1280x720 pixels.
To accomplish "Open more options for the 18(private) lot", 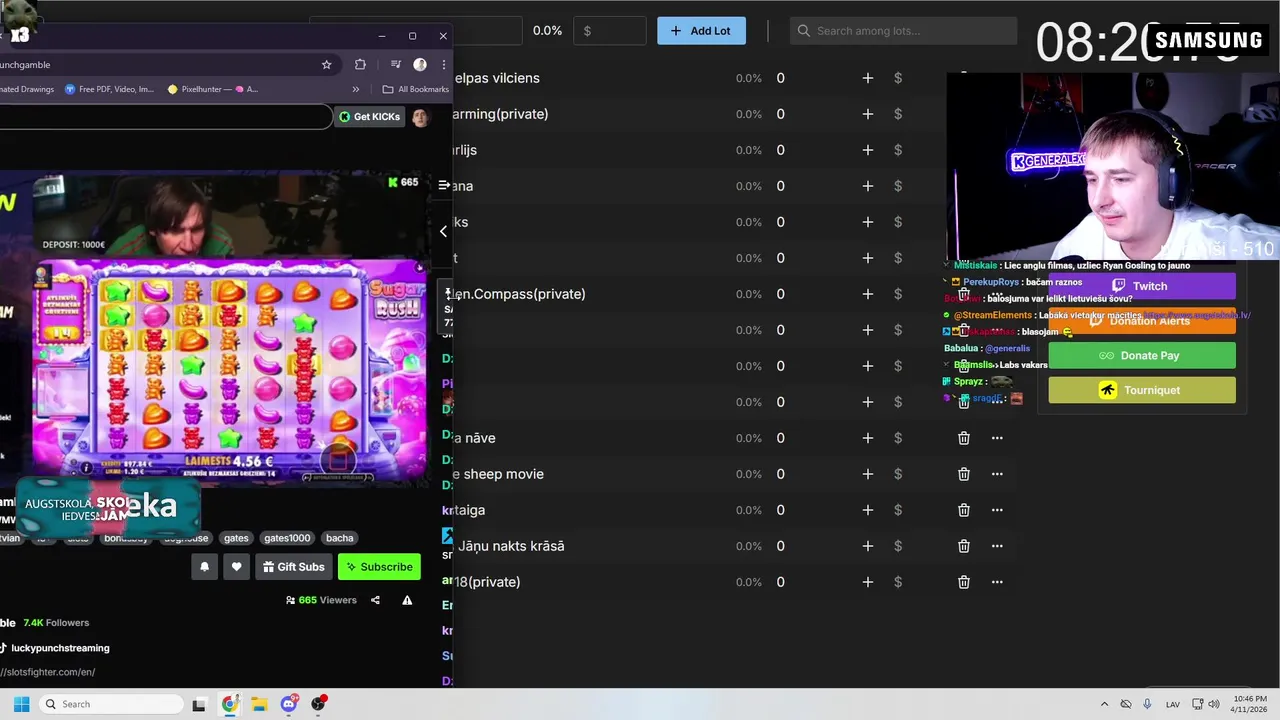I will (997, 582).
